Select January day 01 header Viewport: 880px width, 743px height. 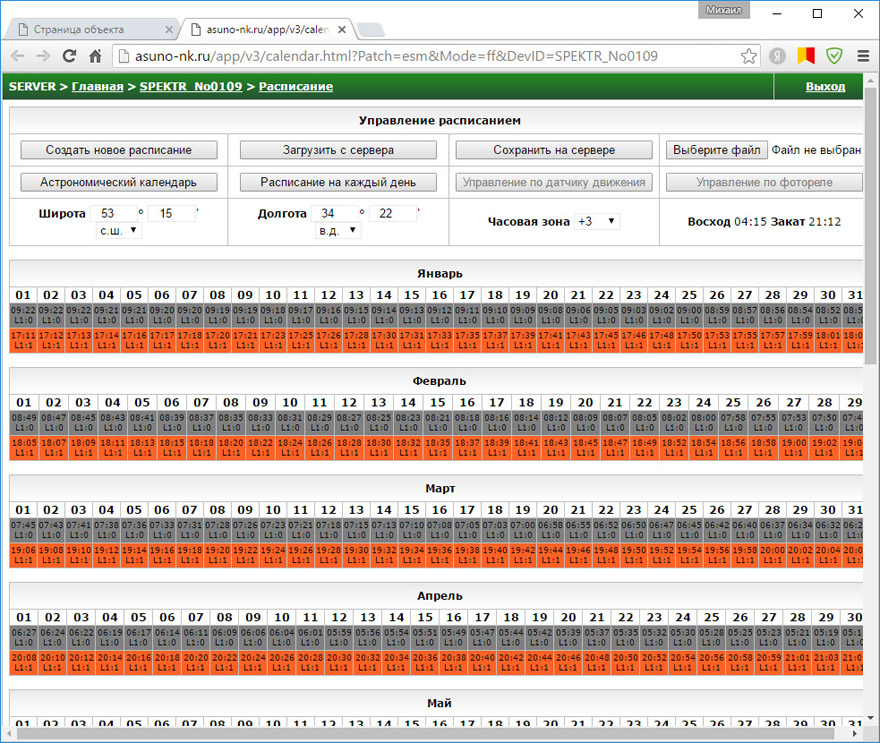(x=23, y=295)
